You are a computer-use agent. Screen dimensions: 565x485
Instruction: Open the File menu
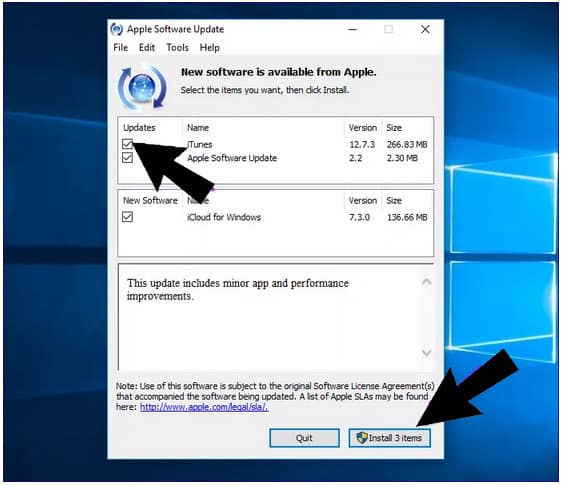click(x=121, y=48)
